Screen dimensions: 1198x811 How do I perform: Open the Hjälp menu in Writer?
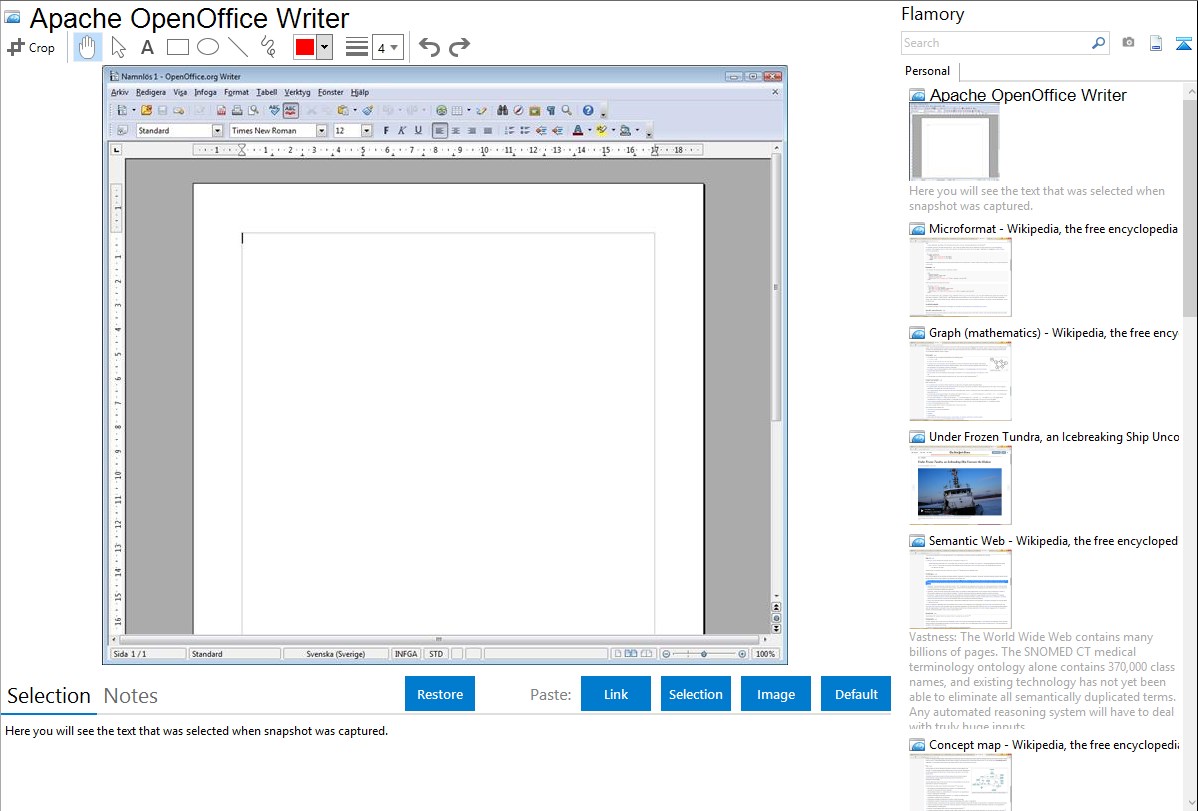[x=360, y=92]
